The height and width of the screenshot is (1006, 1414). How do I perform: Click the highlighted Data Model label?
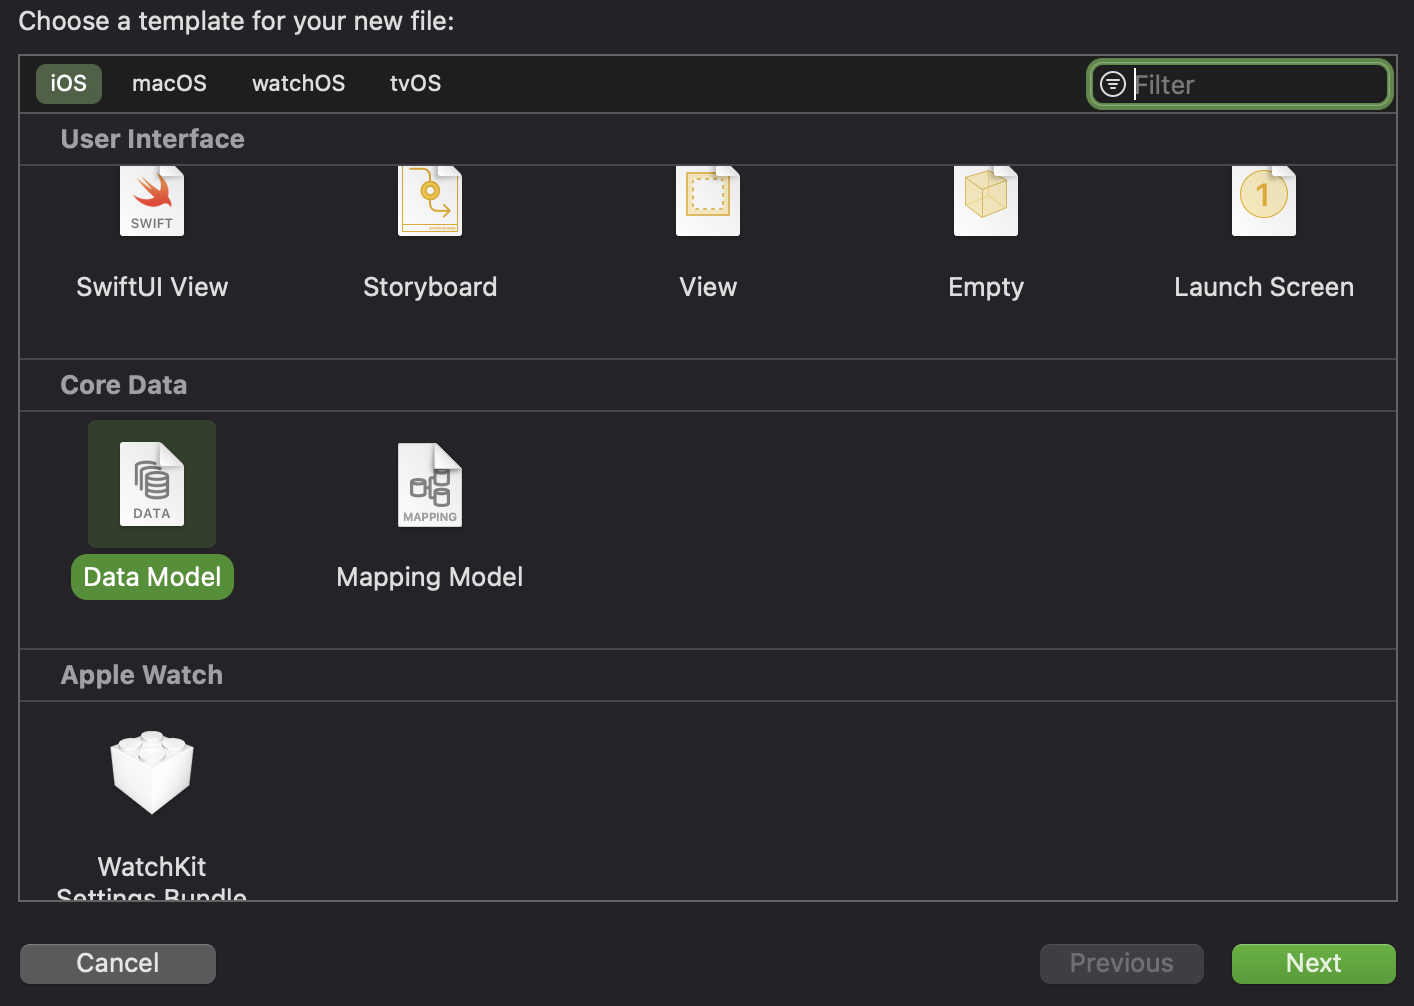click(152, 577)
